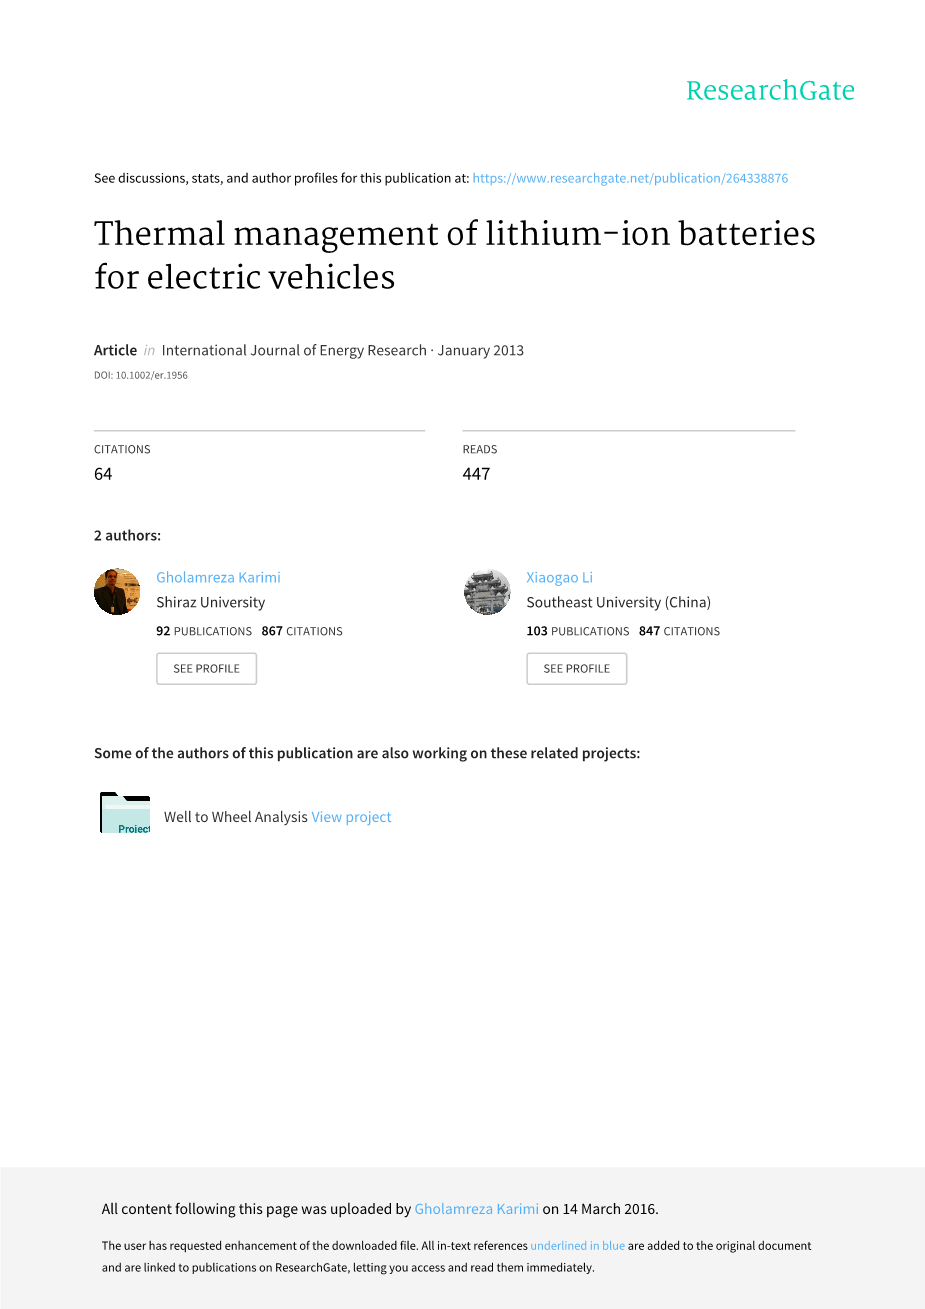925x1309 pixels.
Task: Click the 64 citations count
Action: (x=103, y=474)
